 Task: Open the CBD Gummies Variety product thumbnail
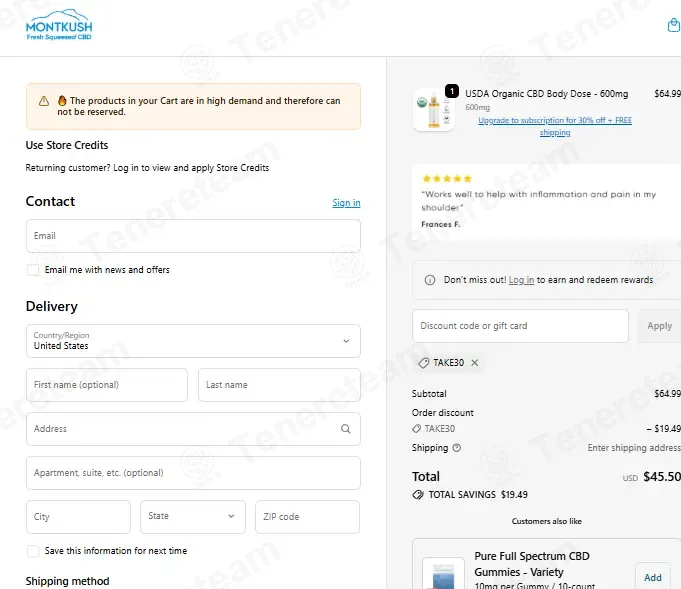(443, 573)
